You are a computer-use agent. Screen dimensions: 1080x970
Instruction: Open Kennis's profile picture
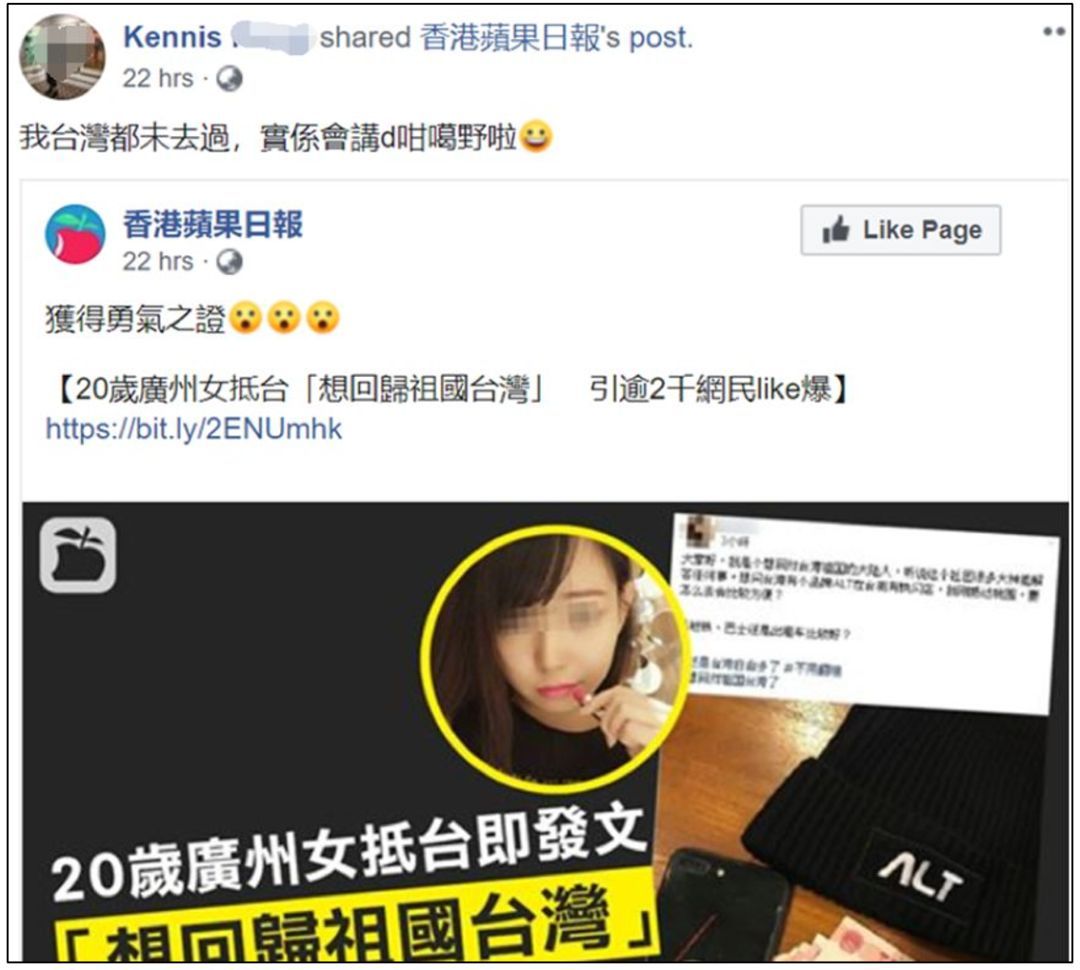click(x=63, y=57)
